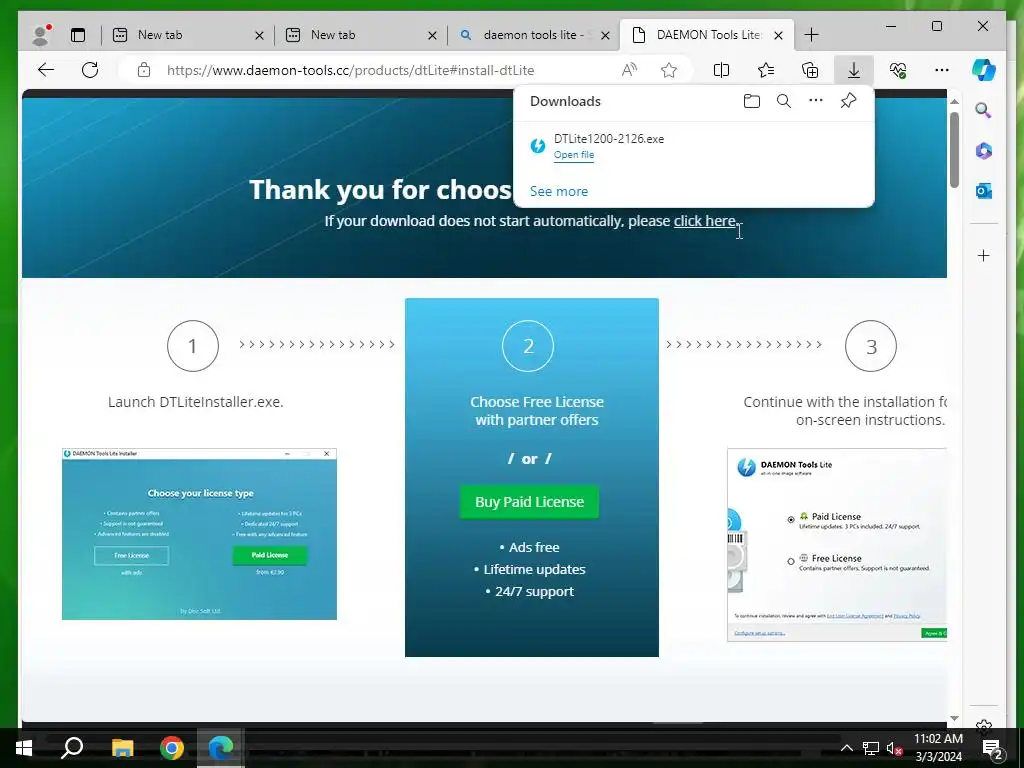Click the Edge taskbar icon

tap(221, 748)
